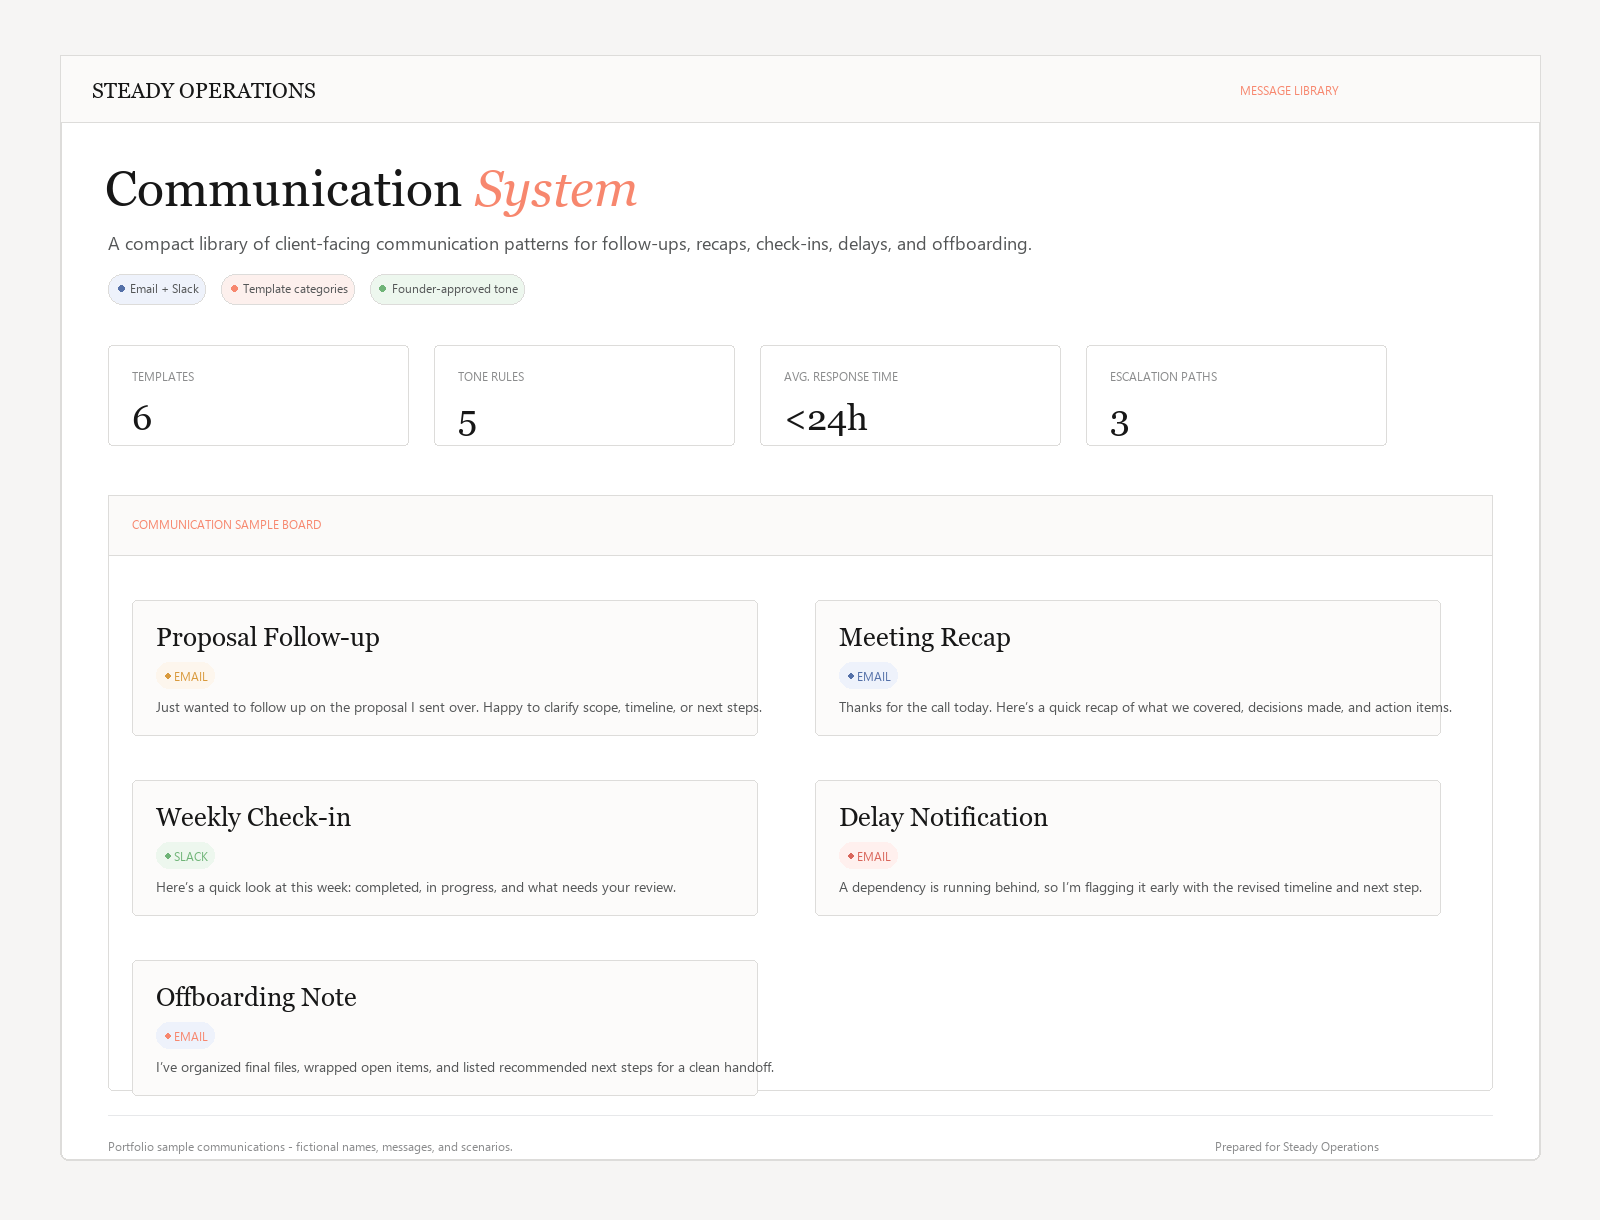The width and height of the screenshot is (1600, 1220).
Task: Select the Founder-approved tone tag
Action: 447,289
